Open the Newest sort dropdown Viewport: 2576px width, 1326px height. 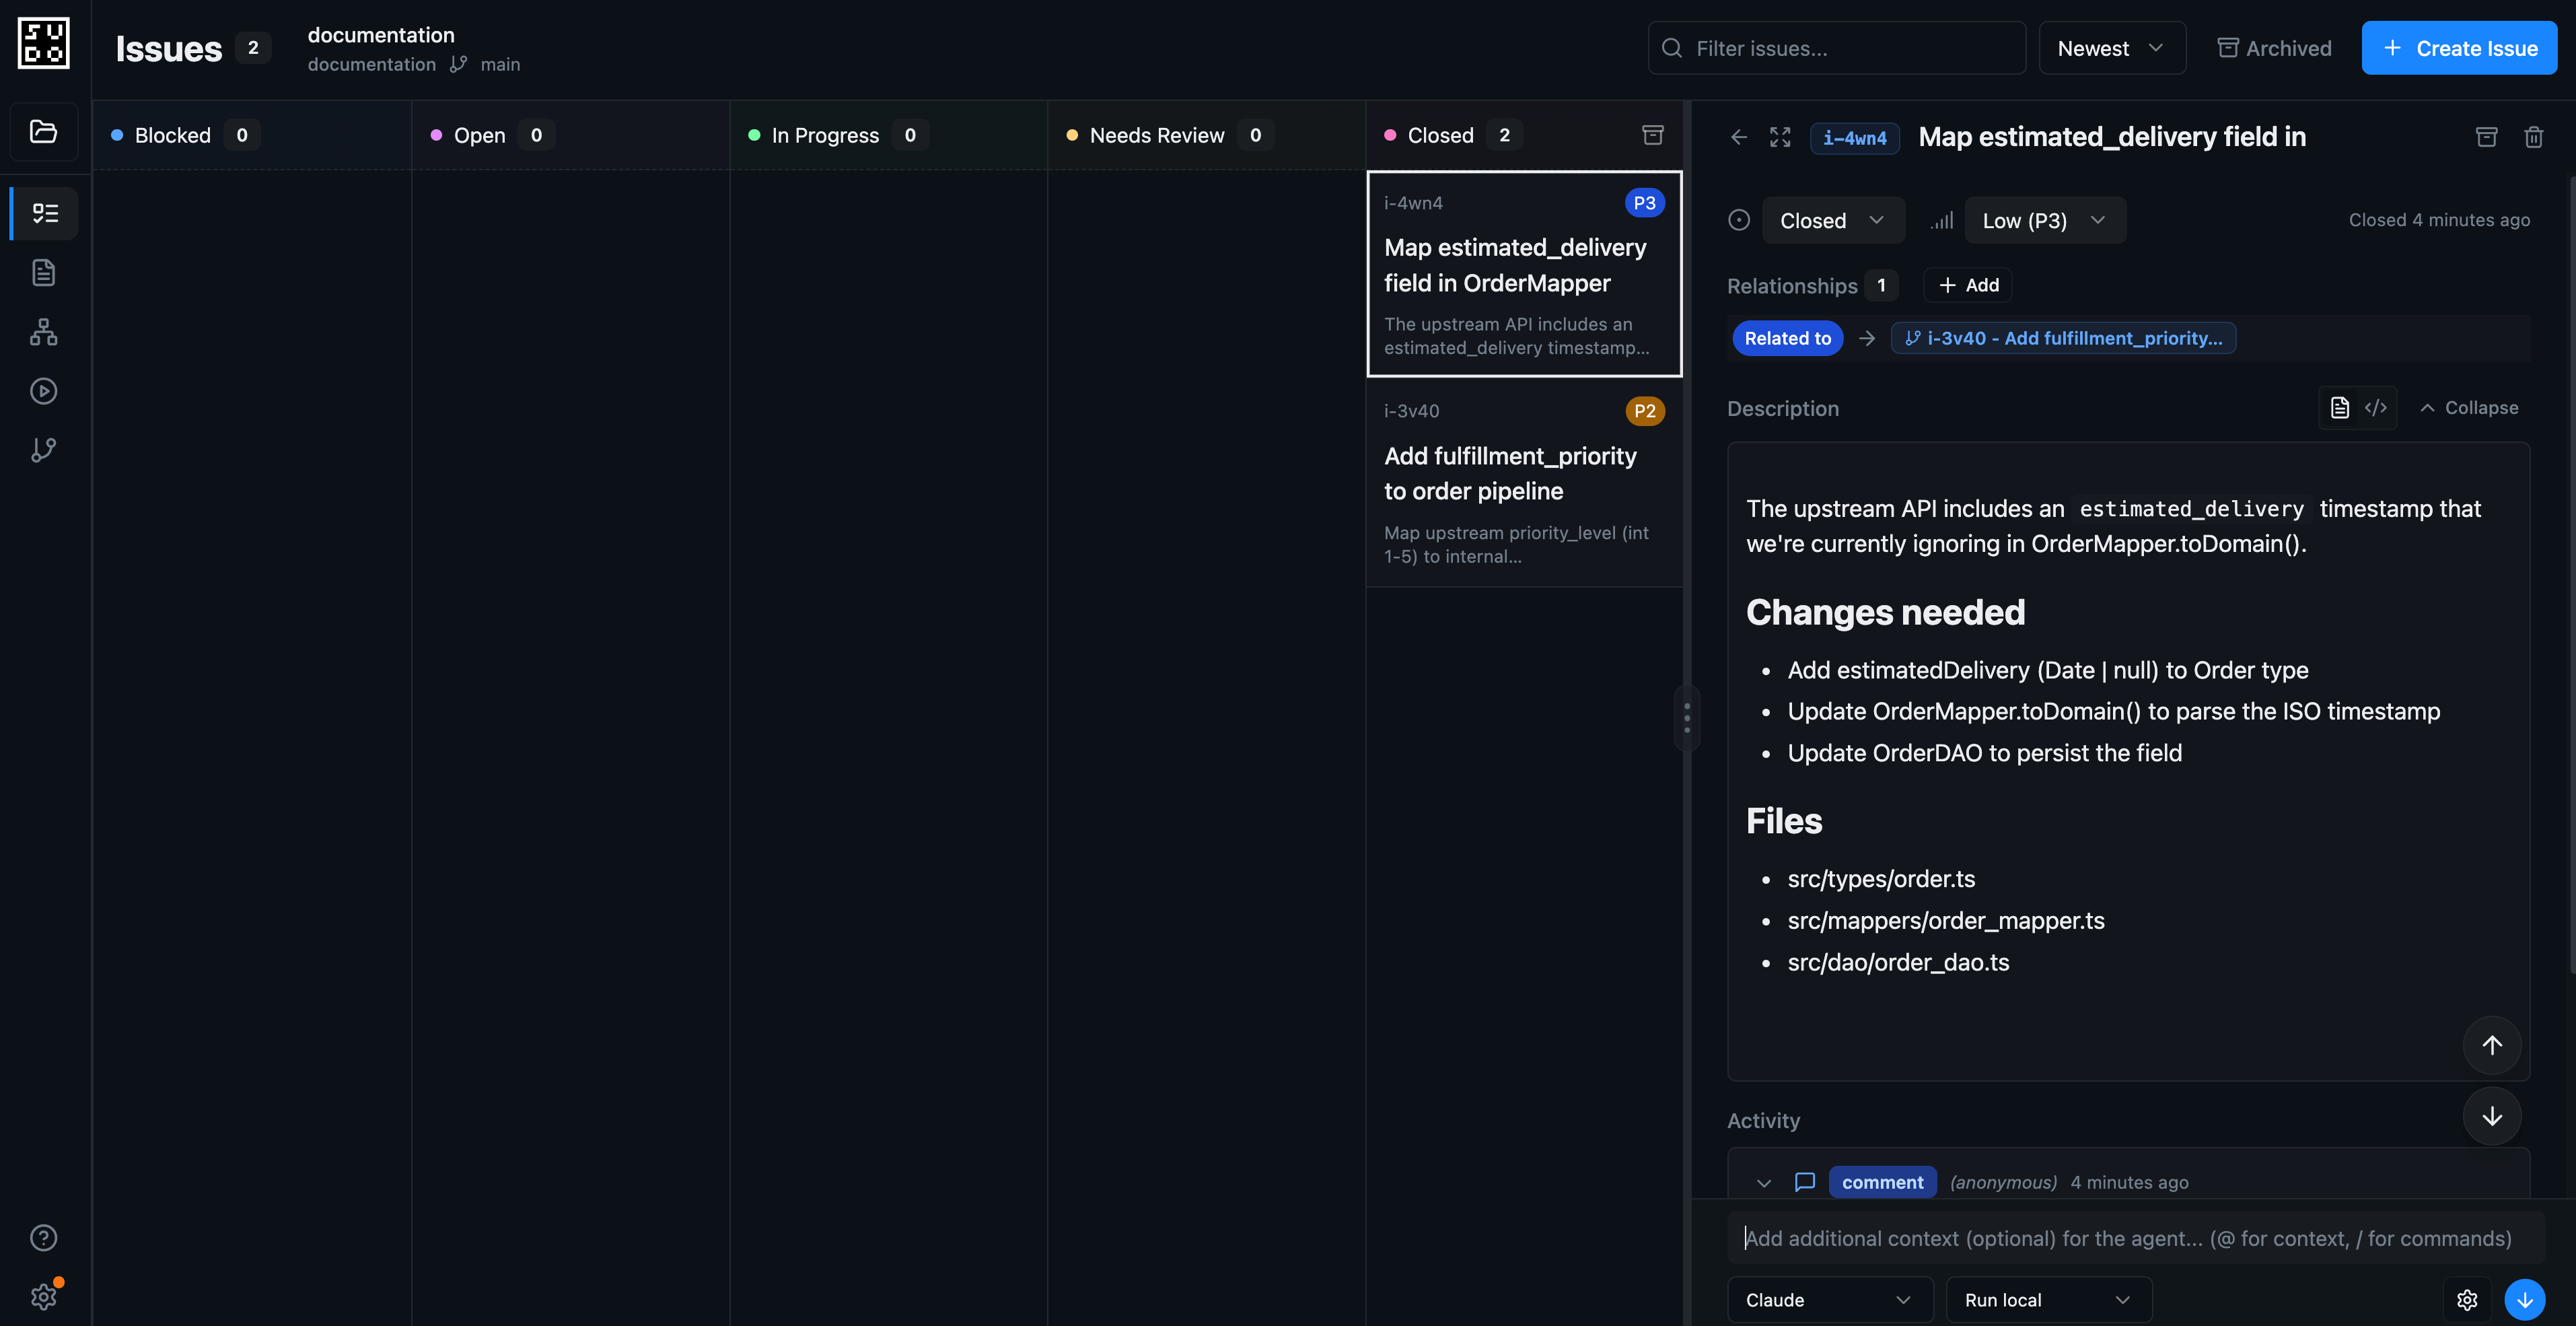coord(2112,48)
